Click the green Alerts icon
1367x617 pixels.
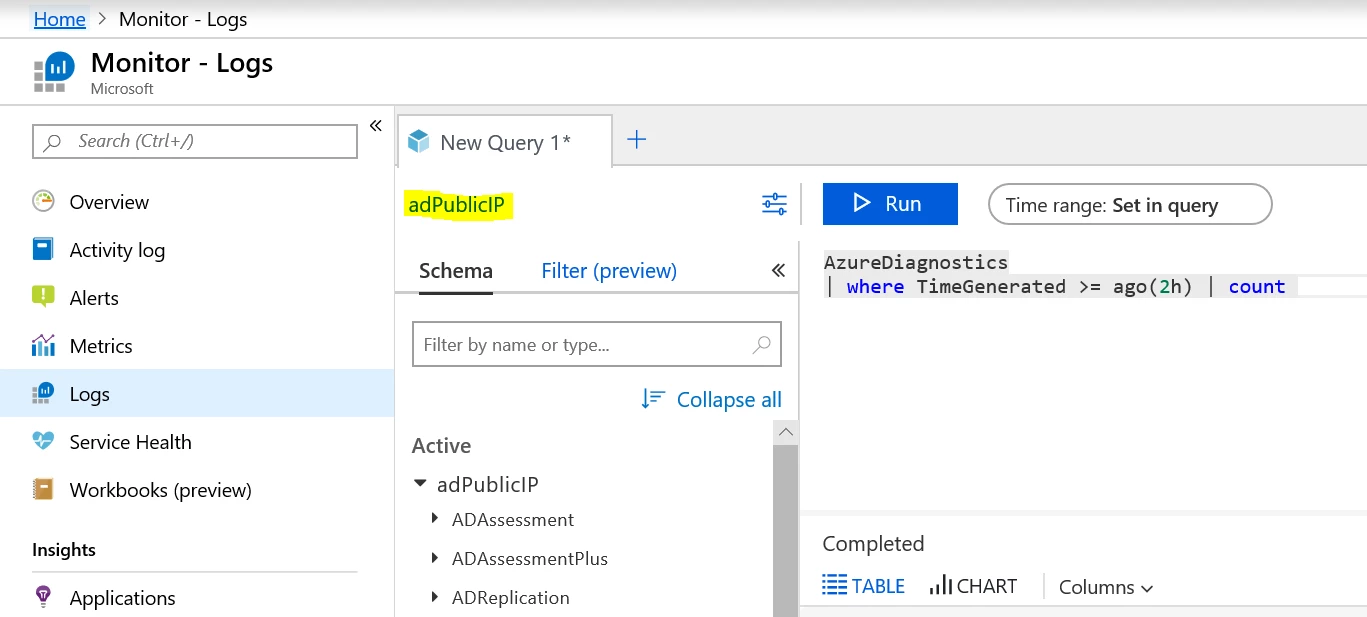click(43, 297)
